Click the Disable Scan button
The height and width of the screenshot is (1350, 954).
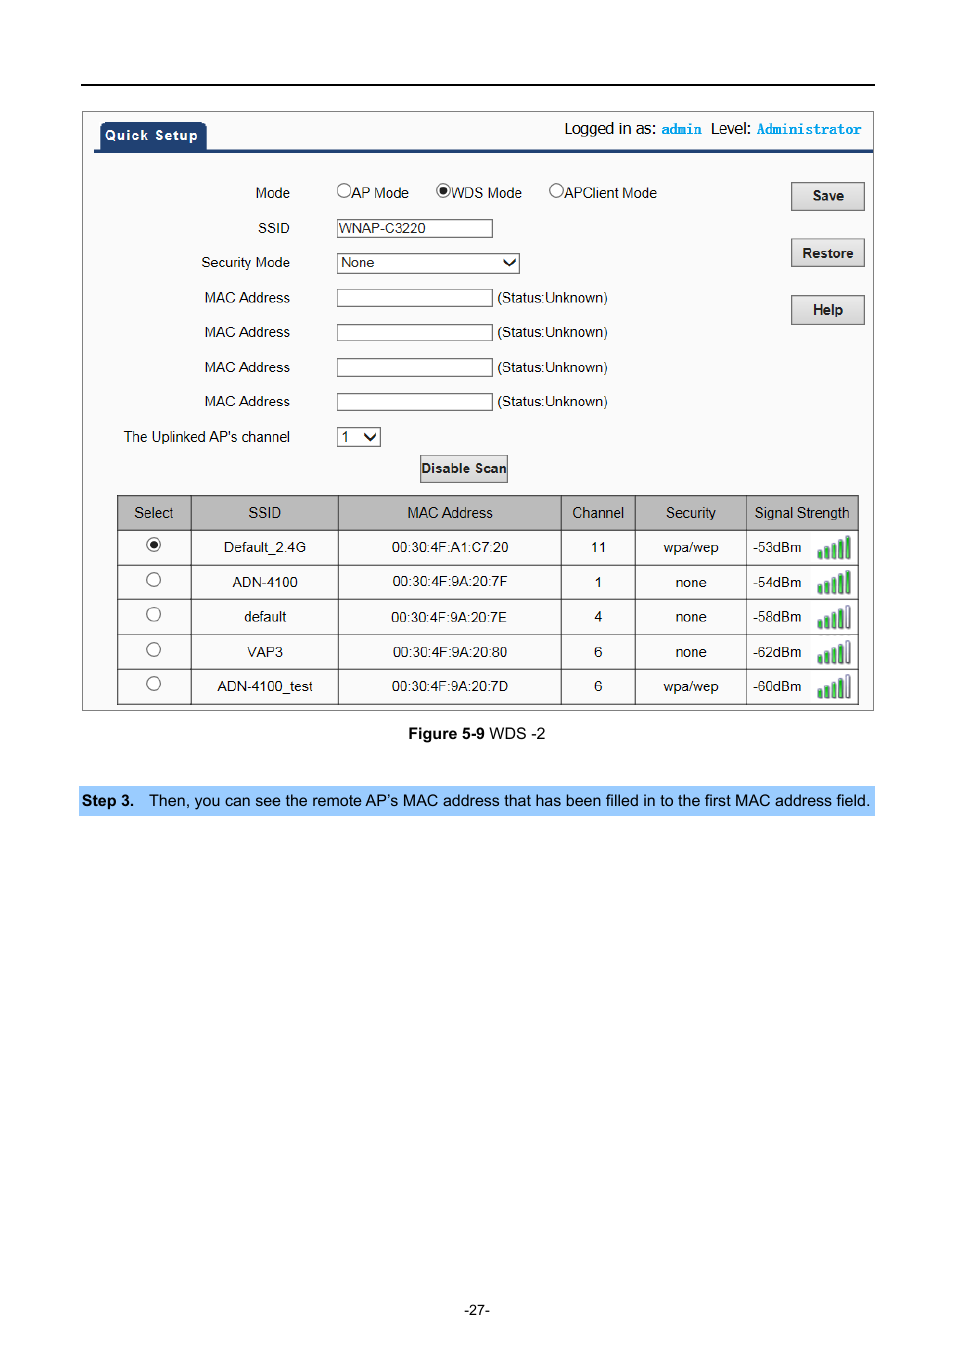[464, 469]
